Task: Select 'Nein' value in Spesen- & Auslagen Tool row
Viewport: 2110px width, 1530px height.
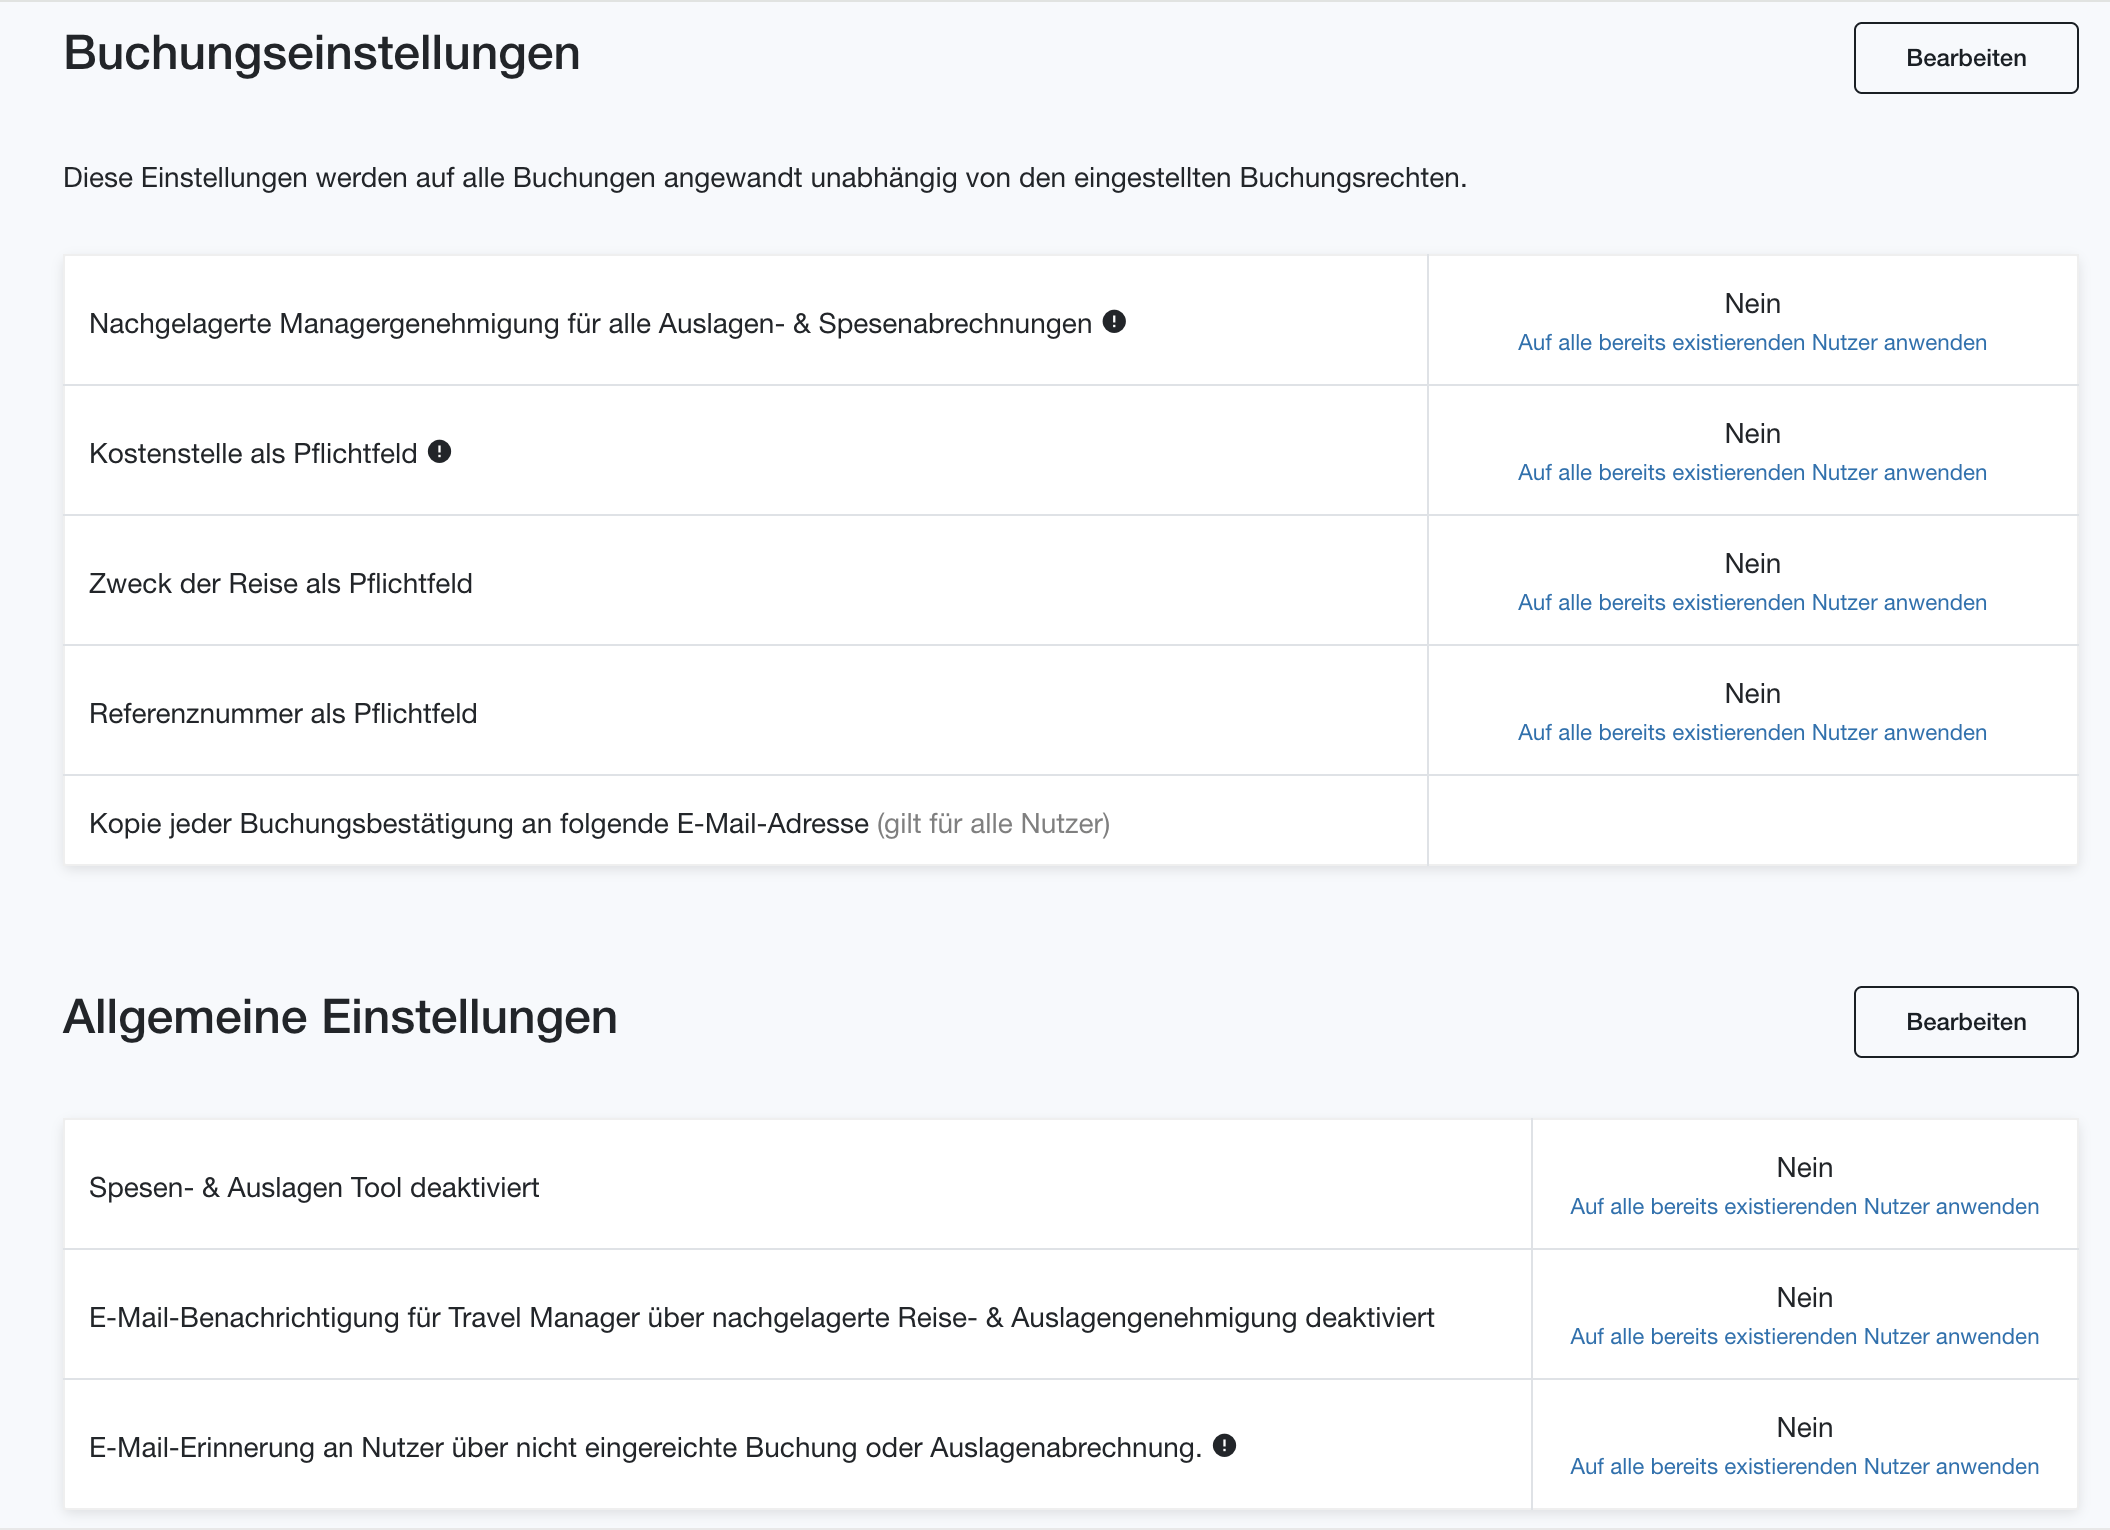Action: (1804, 1167)
